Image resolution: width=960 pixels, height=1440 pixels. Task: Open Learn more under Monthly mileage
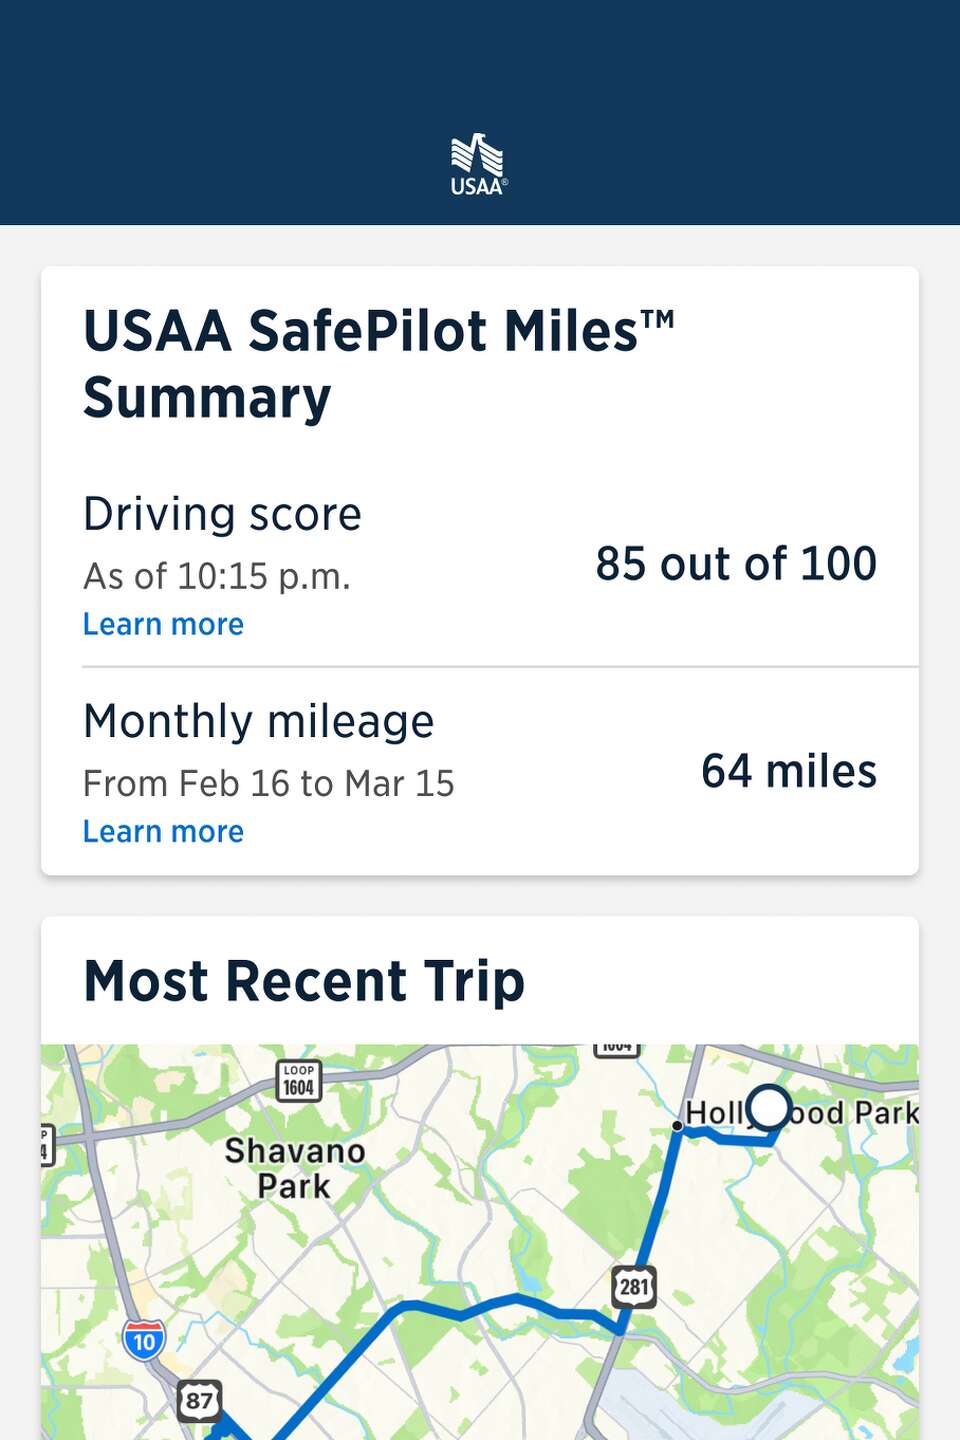(163, 831)
